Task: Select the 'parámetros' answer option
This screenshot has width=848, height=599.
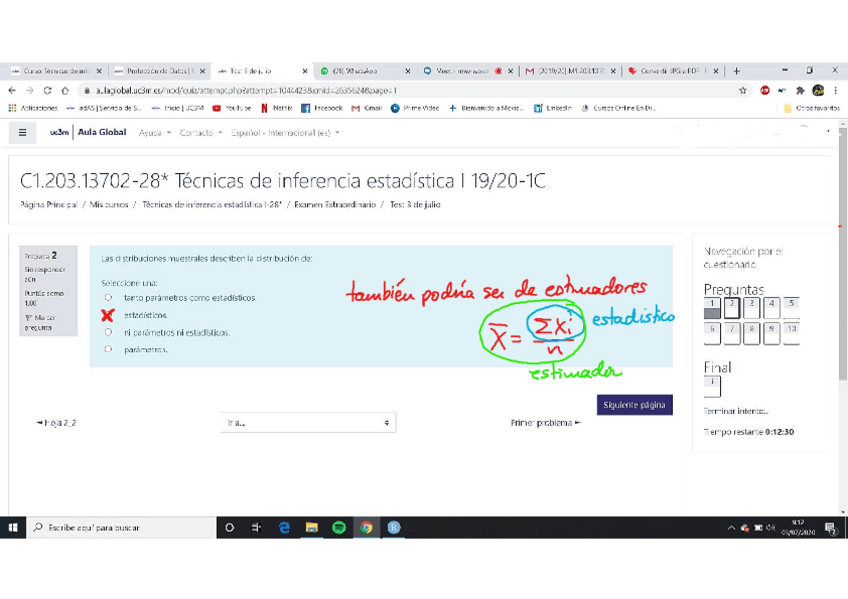Action: 108,349
